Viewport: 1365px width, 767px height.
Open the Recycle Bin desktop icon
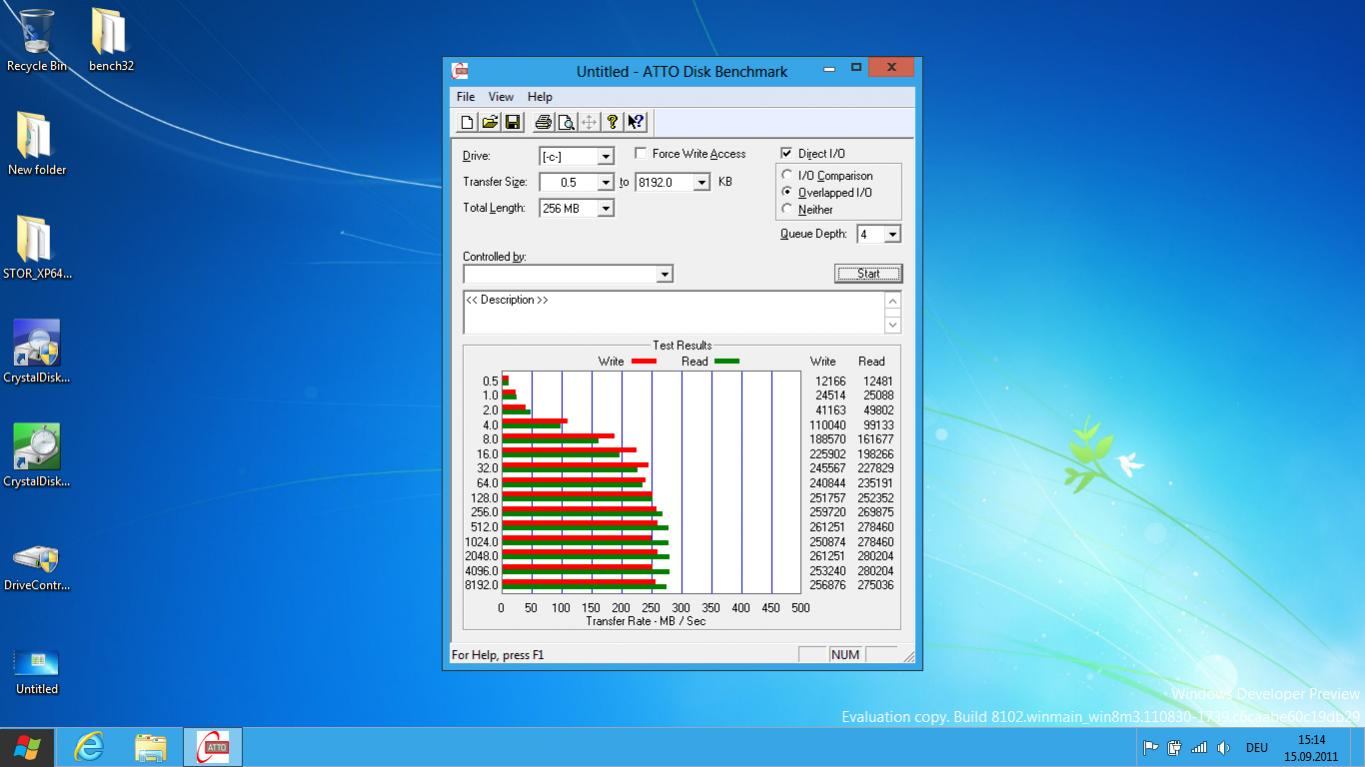click(x=37, y=40)
